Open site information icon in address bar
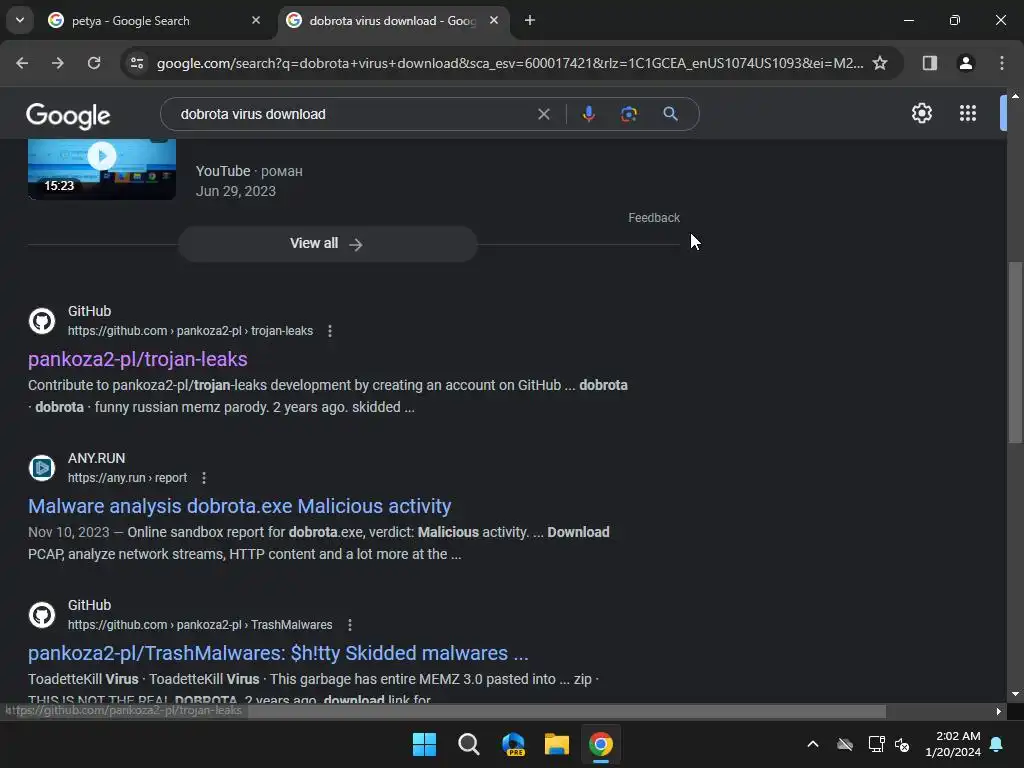 click(137, 63)
